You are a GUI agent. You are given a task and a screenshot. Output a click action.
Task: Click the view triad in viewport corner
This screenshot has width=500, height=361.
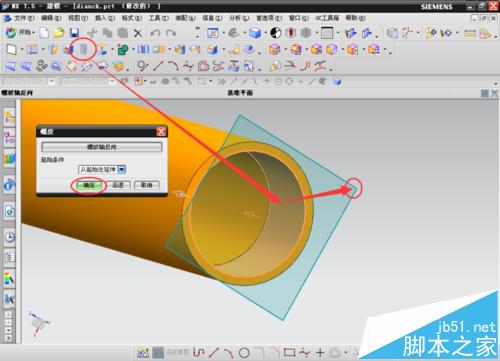pos(38,322)
